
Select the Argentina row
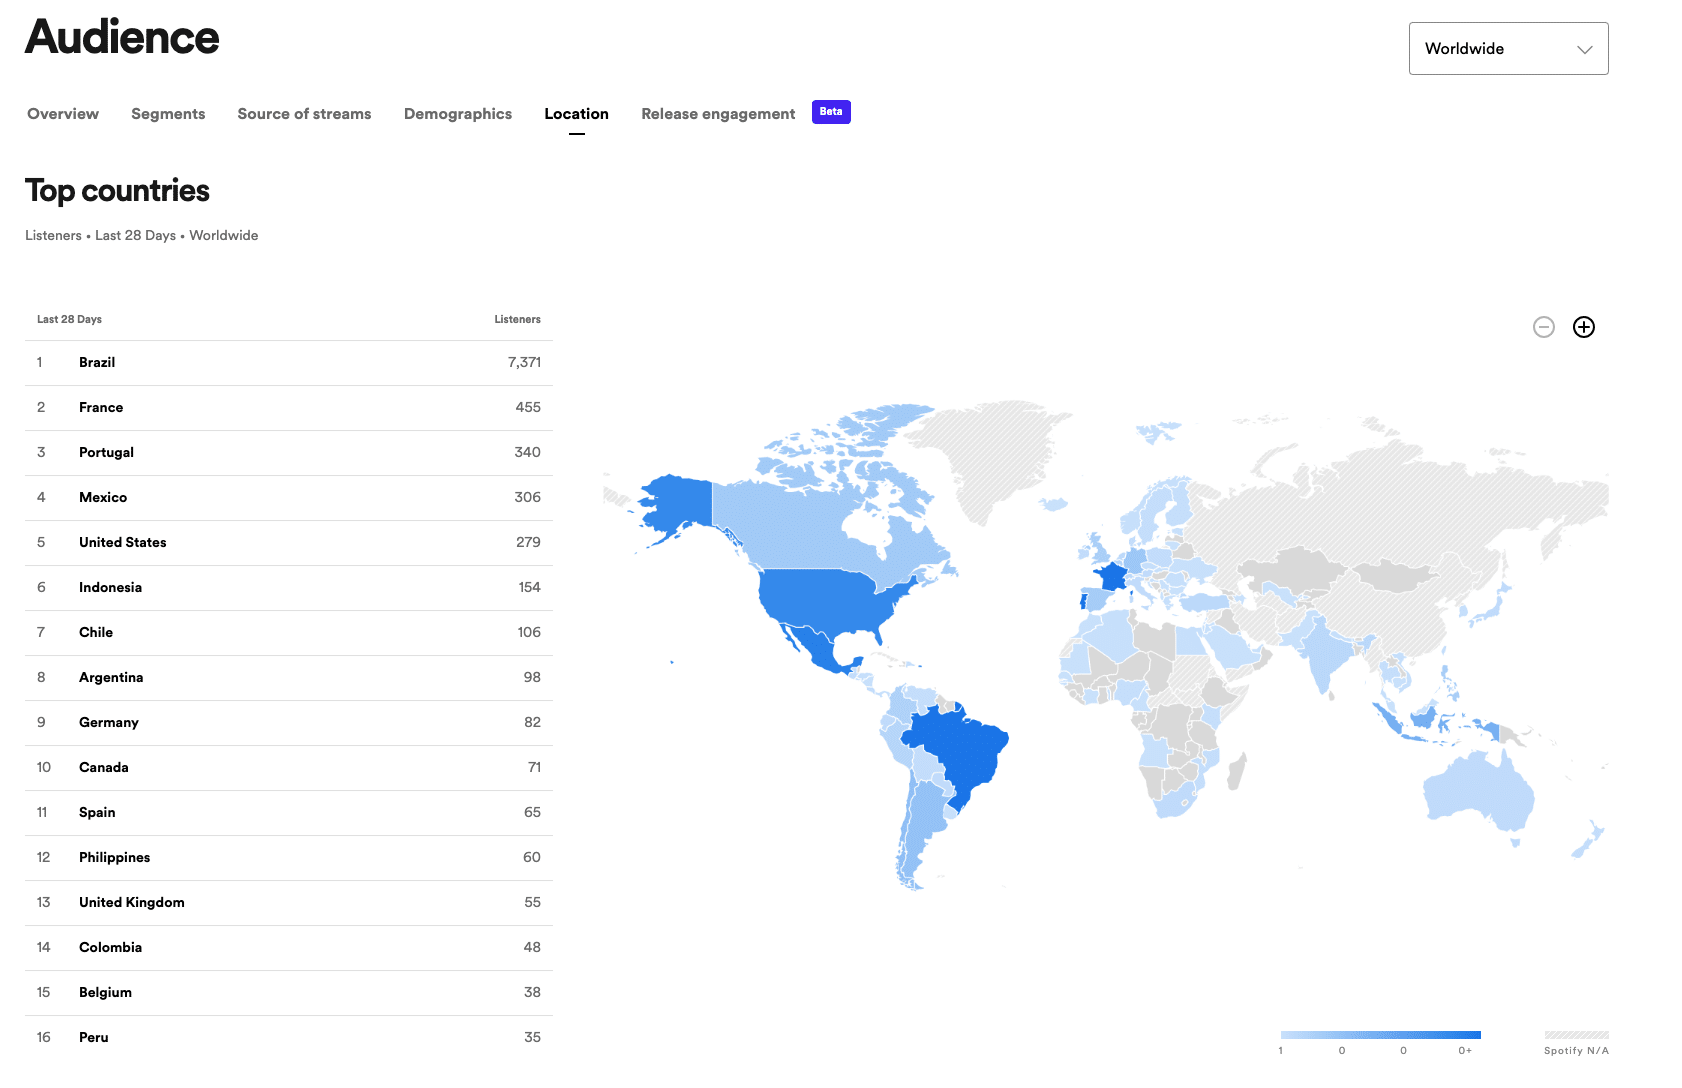[288, 678]
